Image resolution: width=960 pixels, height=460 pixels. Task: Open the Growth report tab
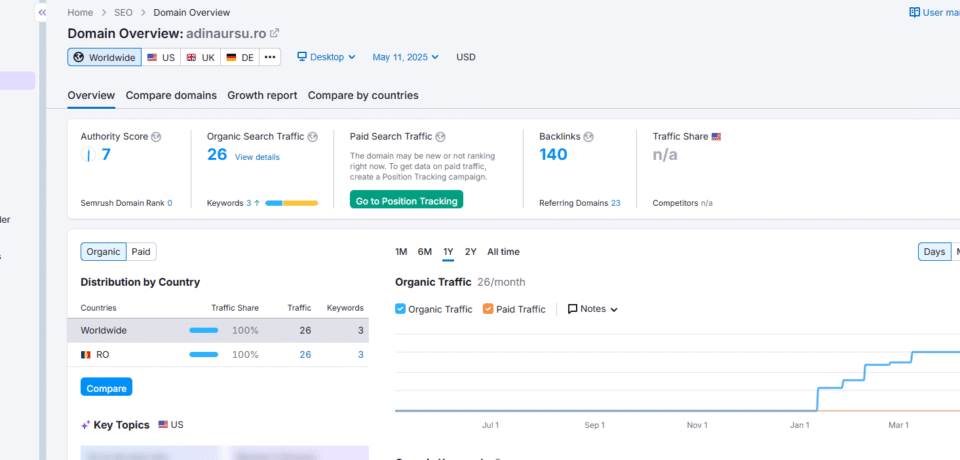point(262,95)
